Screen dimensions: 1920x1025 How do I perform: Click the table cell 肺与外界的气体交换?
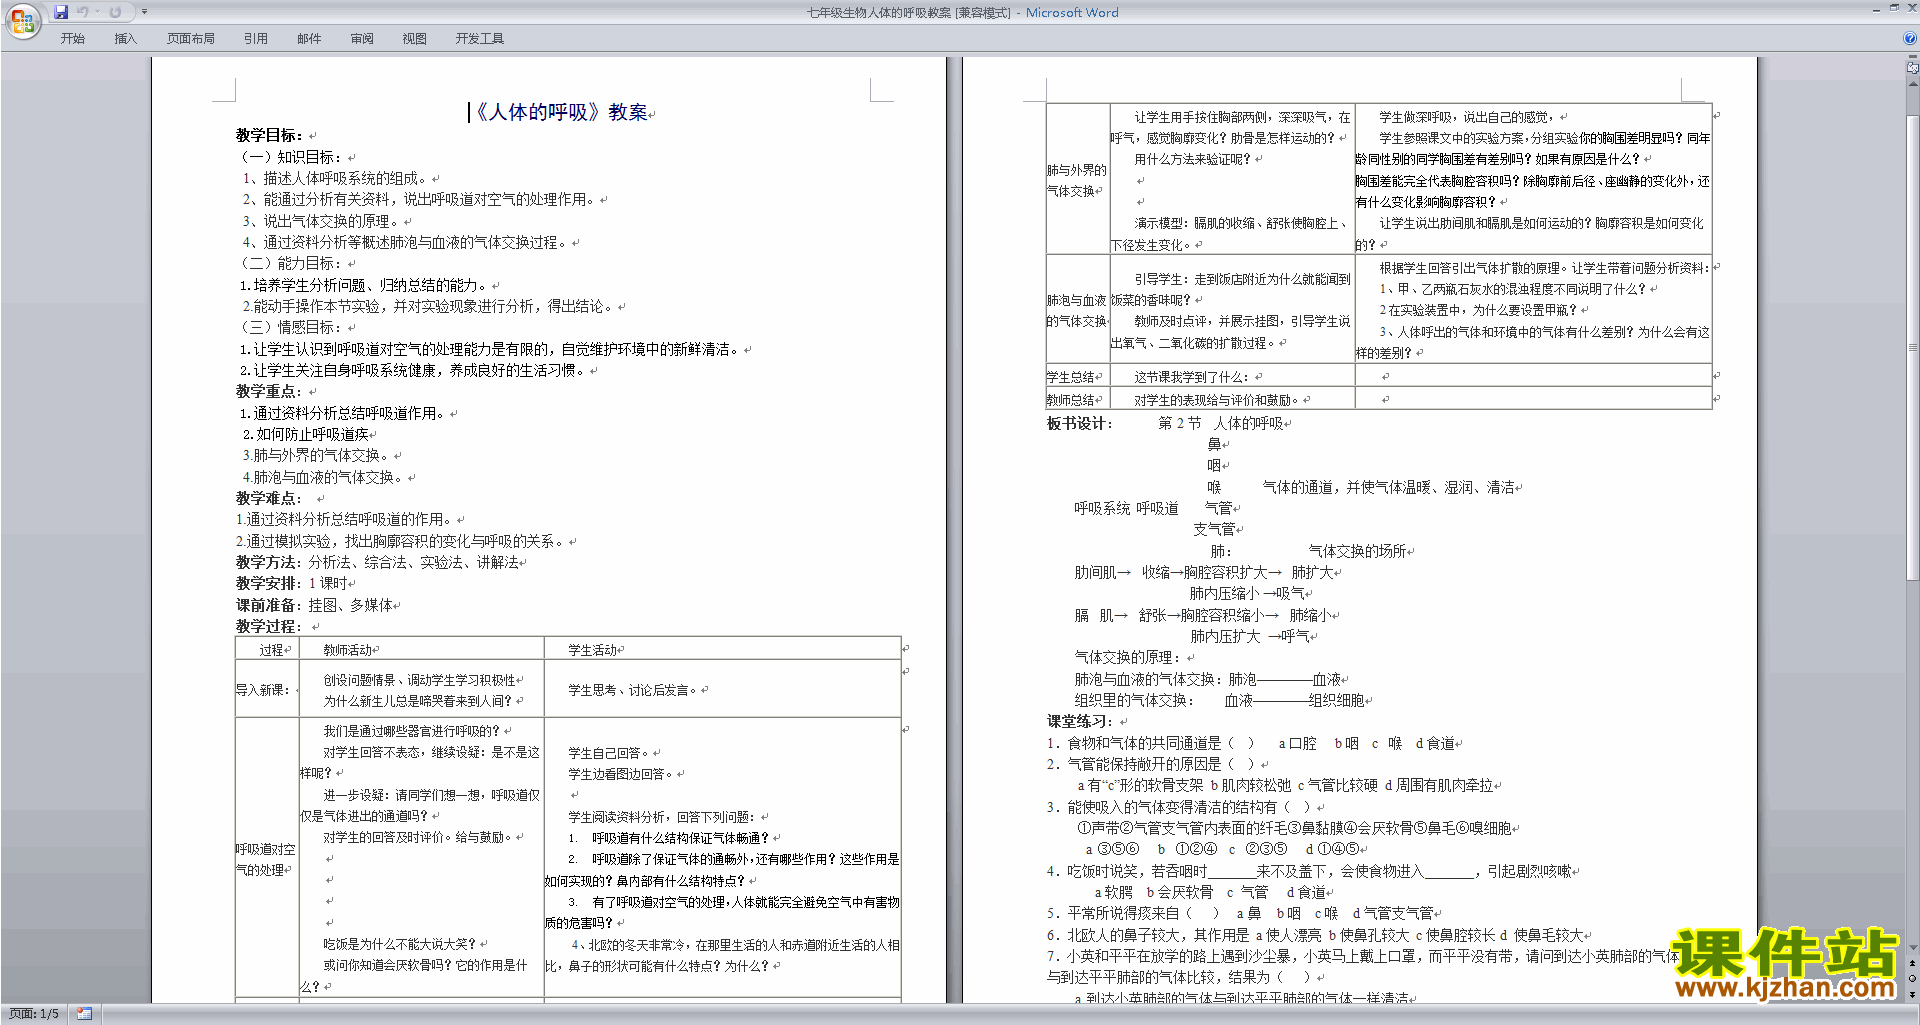pyautogui.click(x=1077, y=180)
